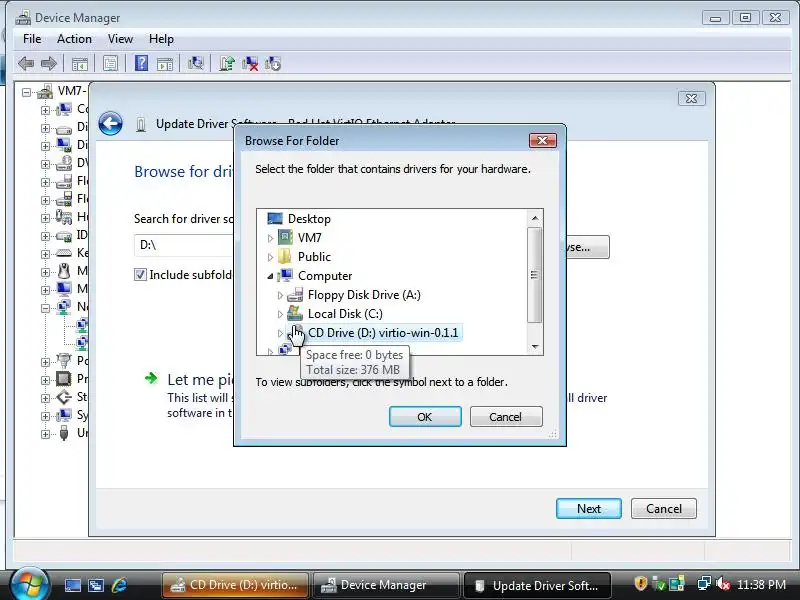The width and height of the screenshot is (800, 600).
Task: Click the 11:38 PM clock
Action: click(x=761, y=584)
